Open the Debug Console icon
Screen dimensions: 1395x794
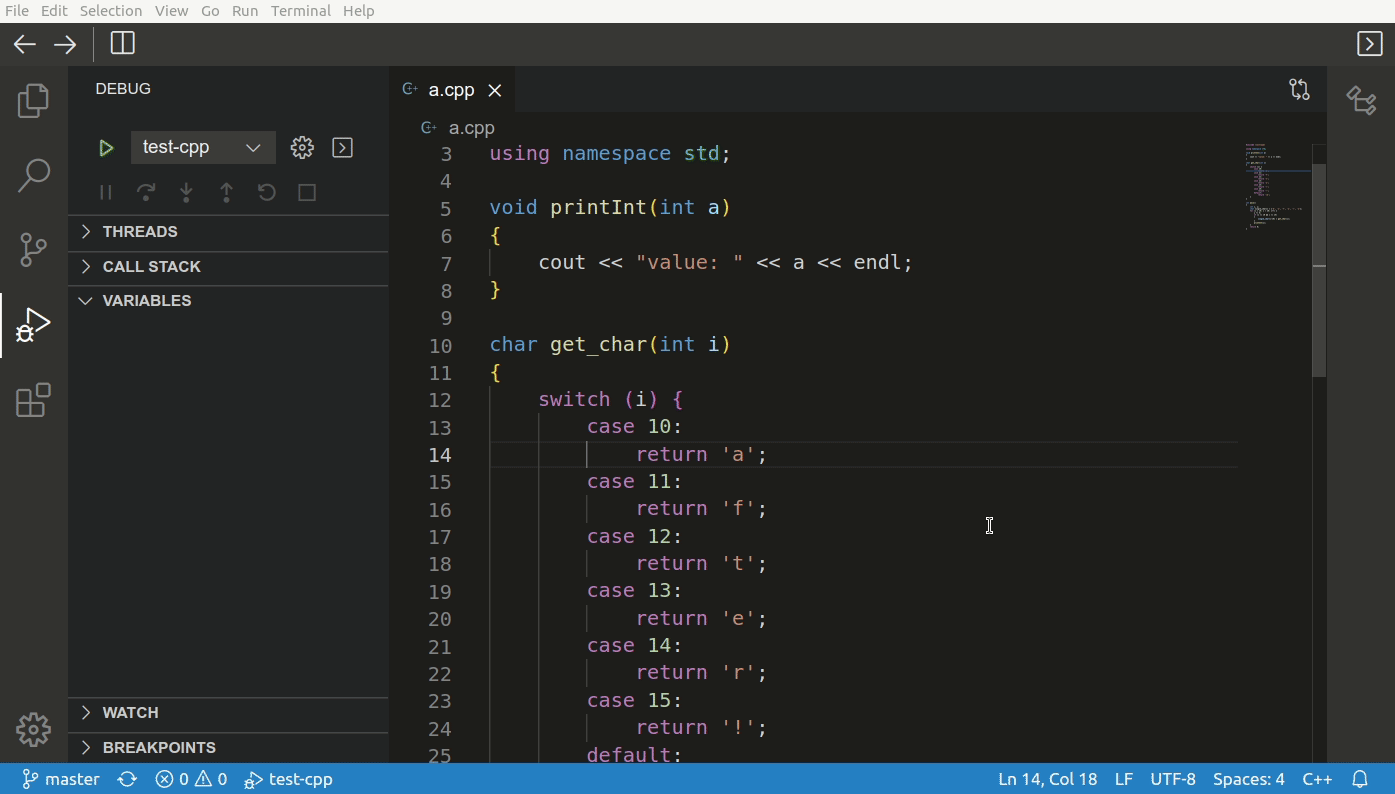(x=342, y=148)
